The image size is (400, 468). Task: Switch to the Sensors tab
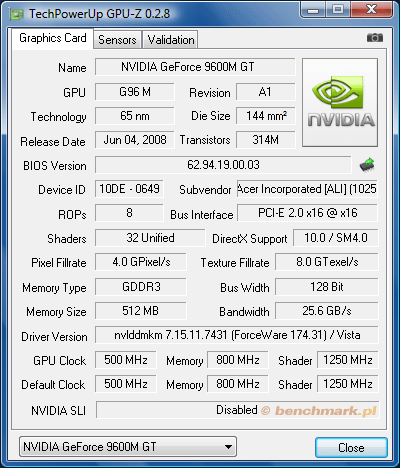click(117, 40)
